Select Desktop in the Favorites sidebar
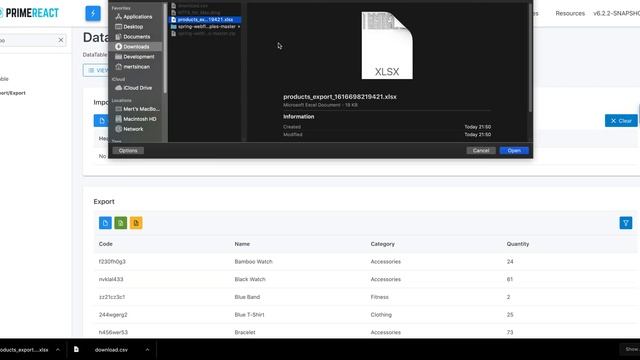The image size is (640, 360). [x=133, y=27]
